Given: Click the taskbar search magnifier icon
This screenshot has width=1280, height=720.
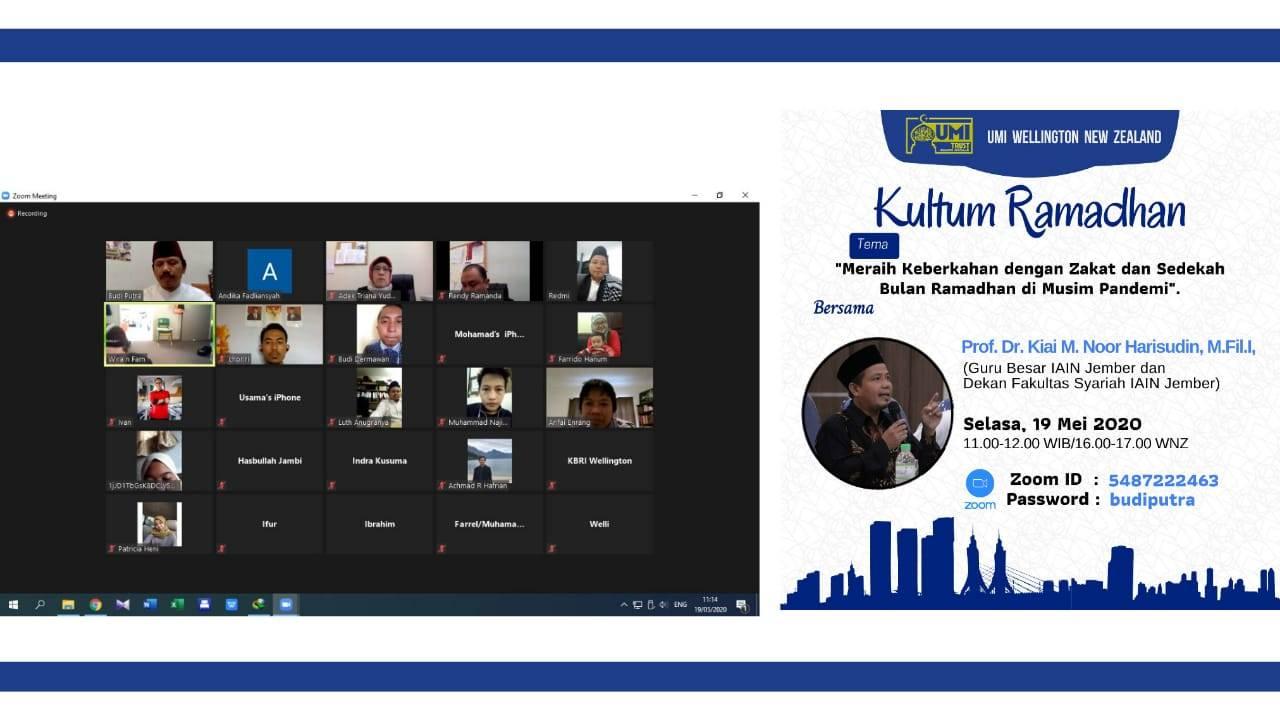Looking at the screenshot, I should pyautogui.click(x=41, y=604).
